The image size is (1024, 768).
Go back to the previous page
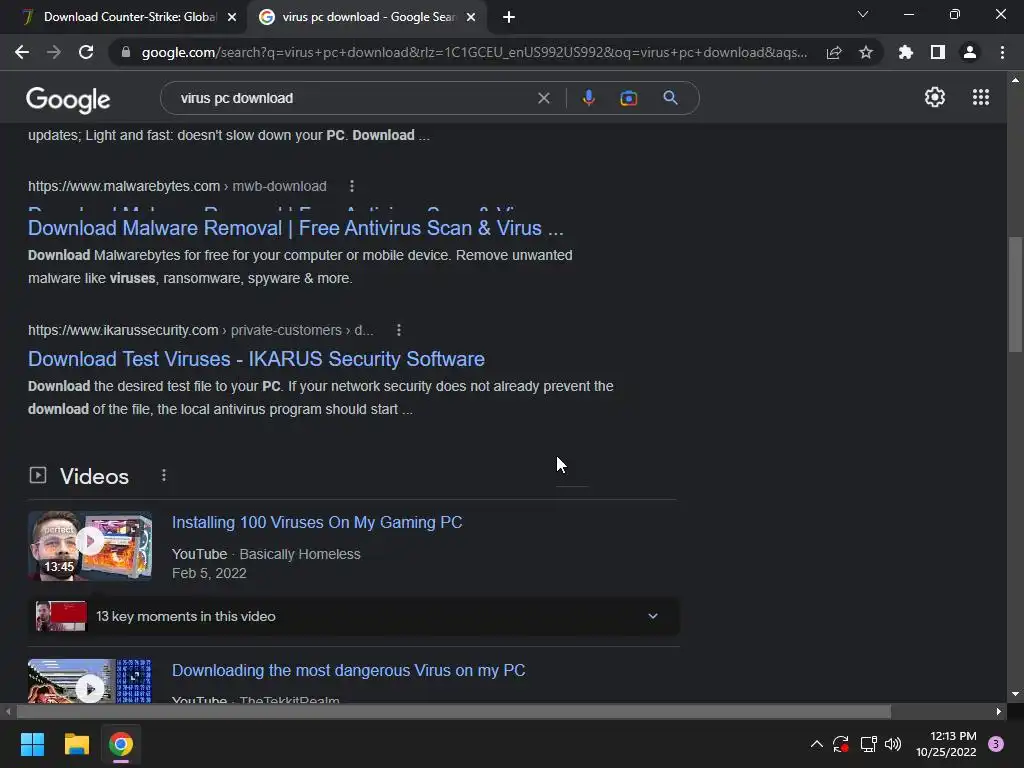(x=22, y=52)
